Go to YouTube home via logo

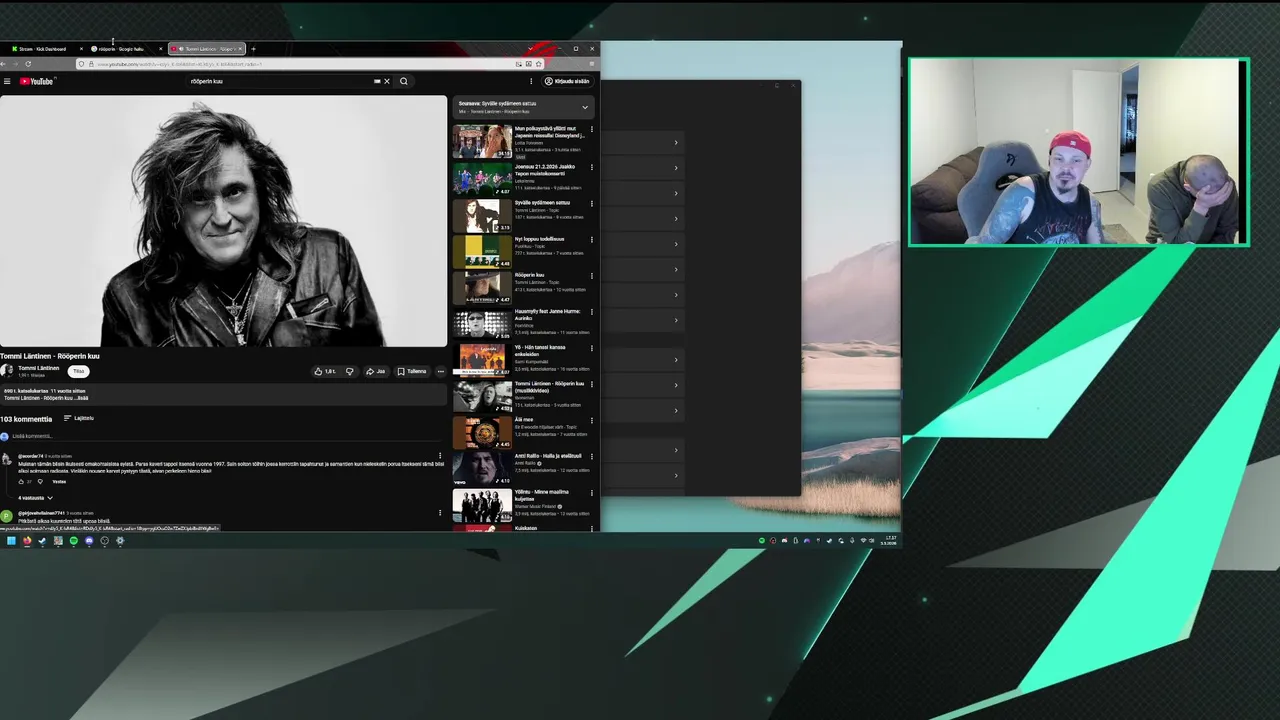point(35,81)
